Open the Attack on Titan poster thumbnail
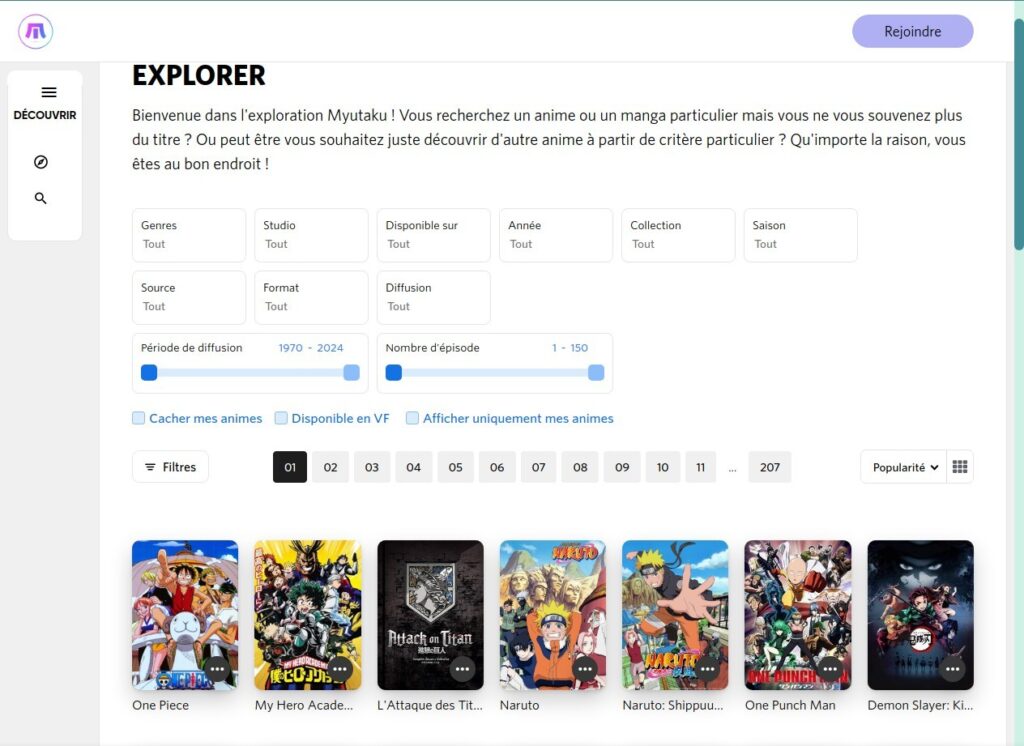Image resolution: width=1024 pixels, height=746 pixels. point(430,615)
